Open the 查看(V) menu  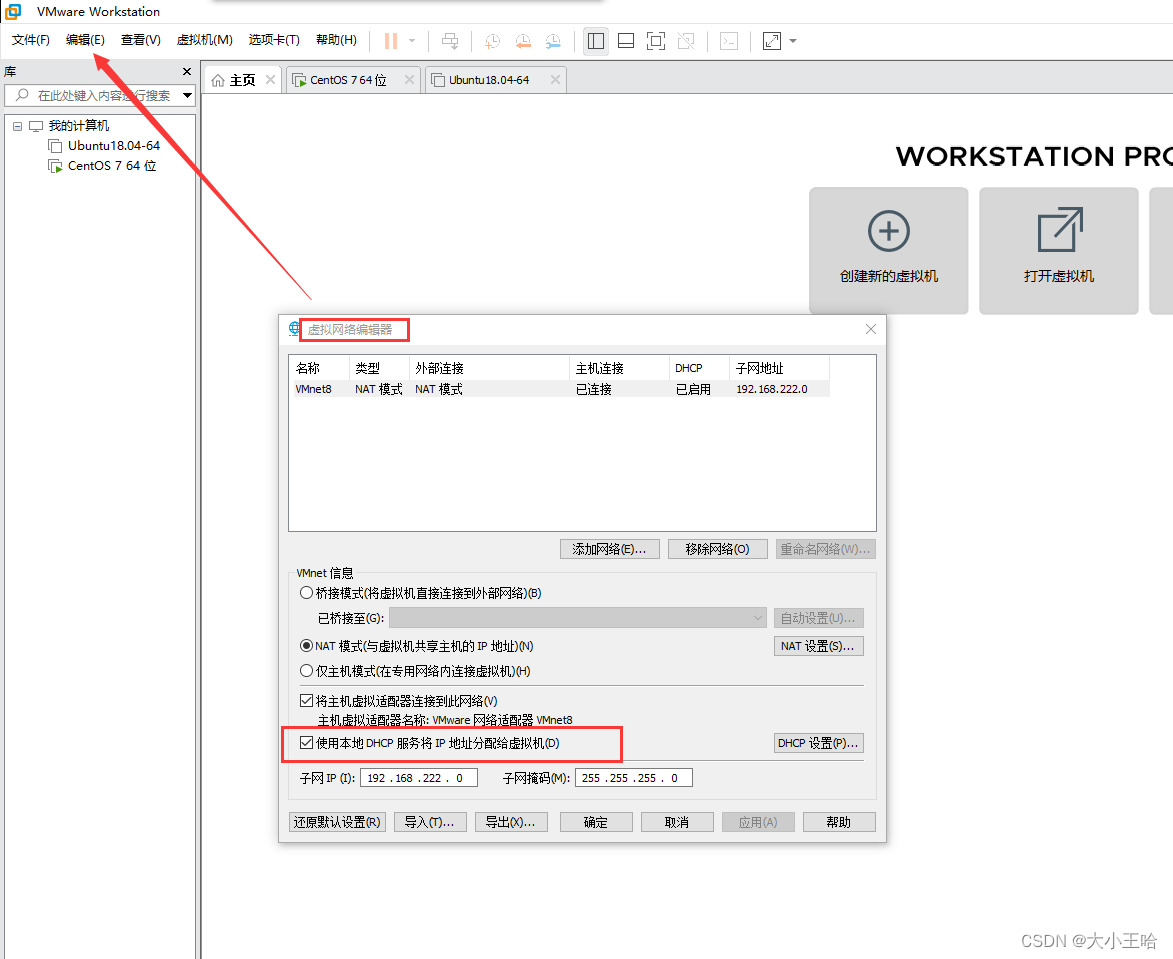[x=141, y=40]
